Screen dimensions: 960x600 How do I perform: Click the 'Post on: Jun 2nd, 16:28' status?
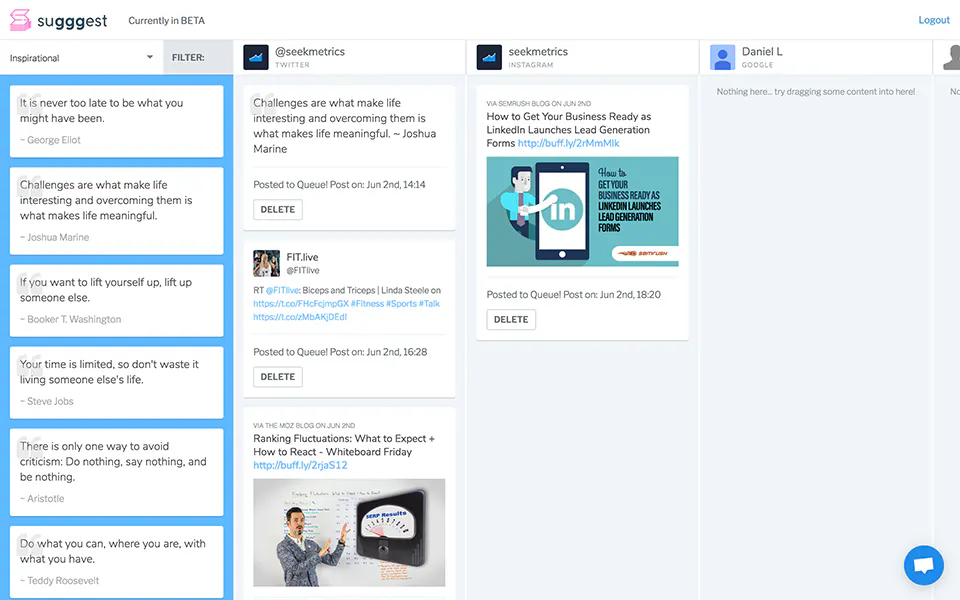point(378,352)
